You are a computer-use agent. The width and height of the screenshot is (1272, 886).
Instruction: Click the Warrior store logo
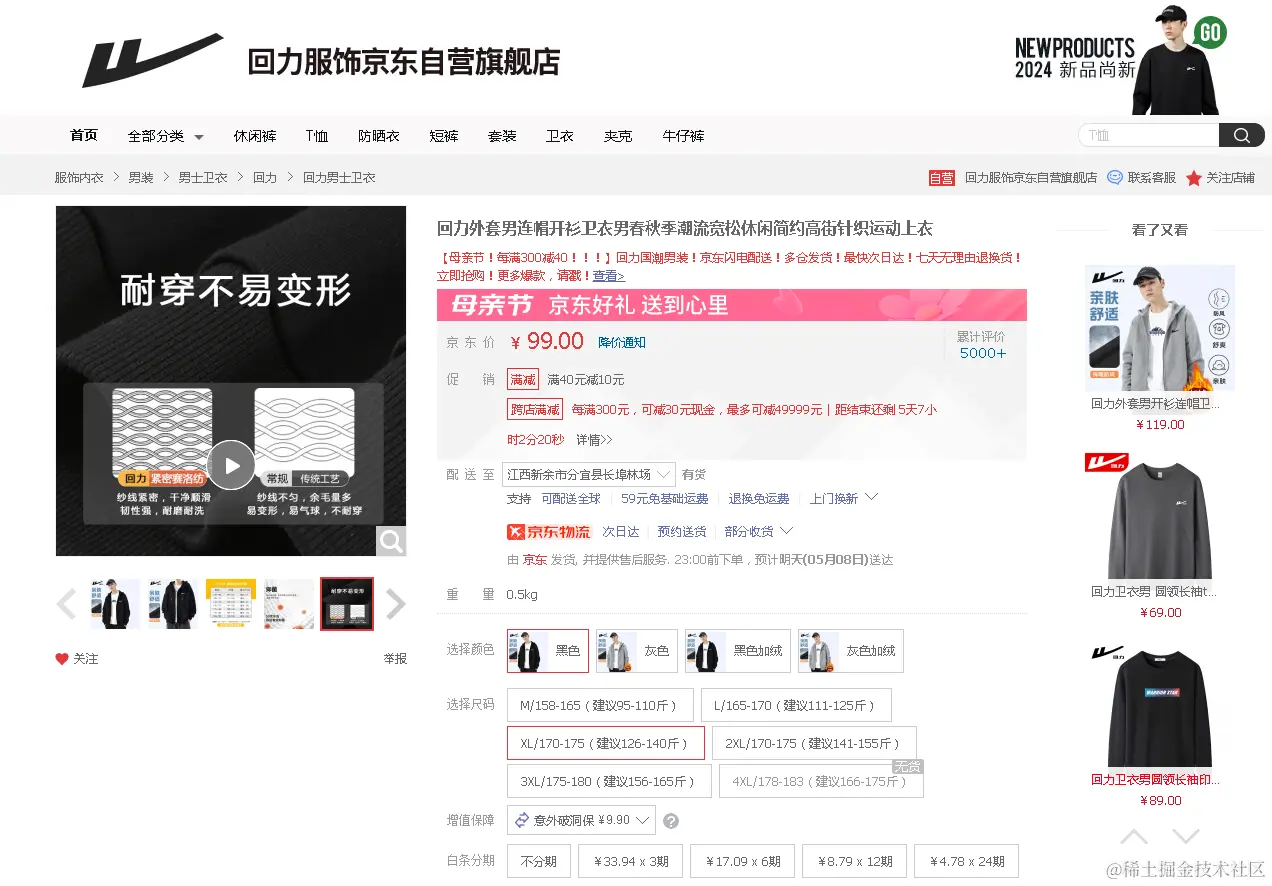(152, 60)
